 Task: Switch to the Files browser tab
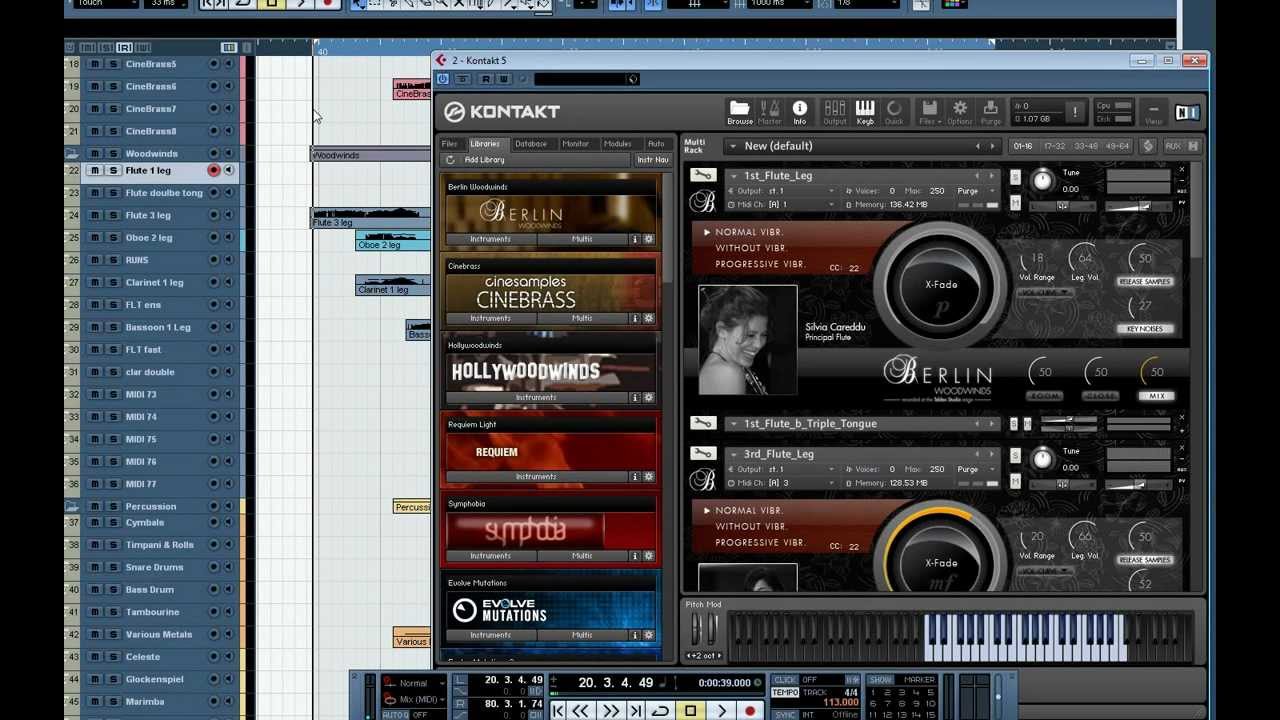[x=450, y=144]
